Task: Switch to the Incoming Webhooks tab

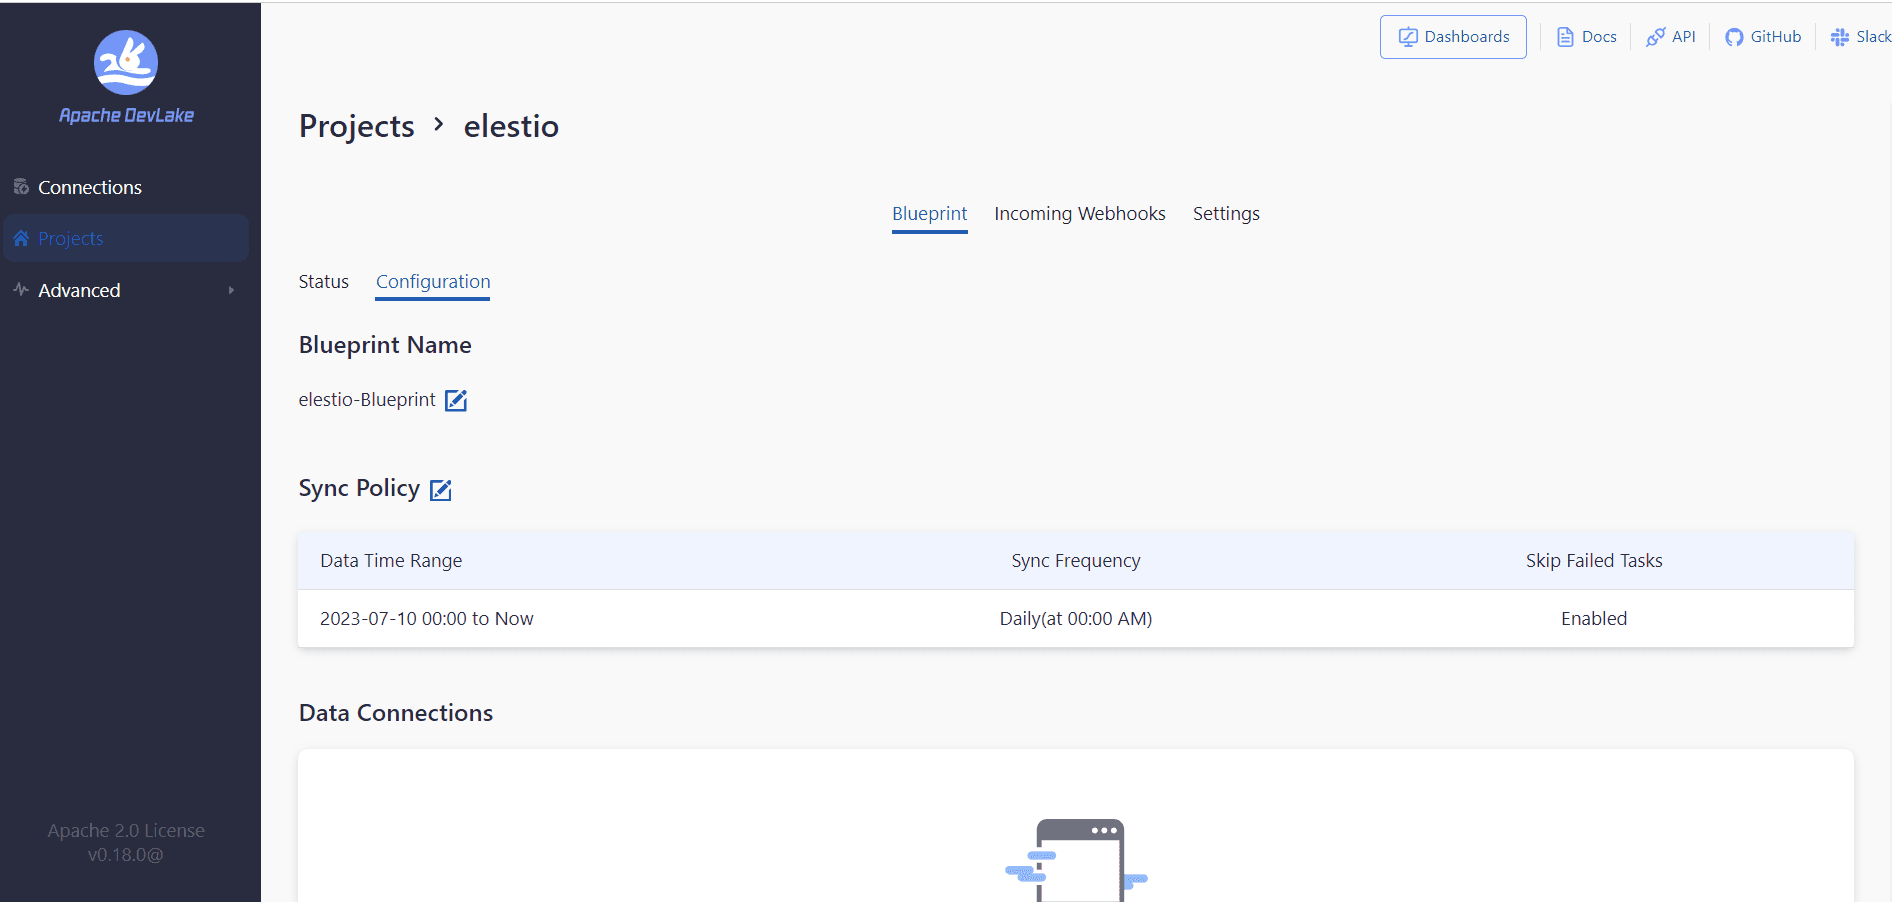Action: pyautogui.click(x=1079, y=213)
